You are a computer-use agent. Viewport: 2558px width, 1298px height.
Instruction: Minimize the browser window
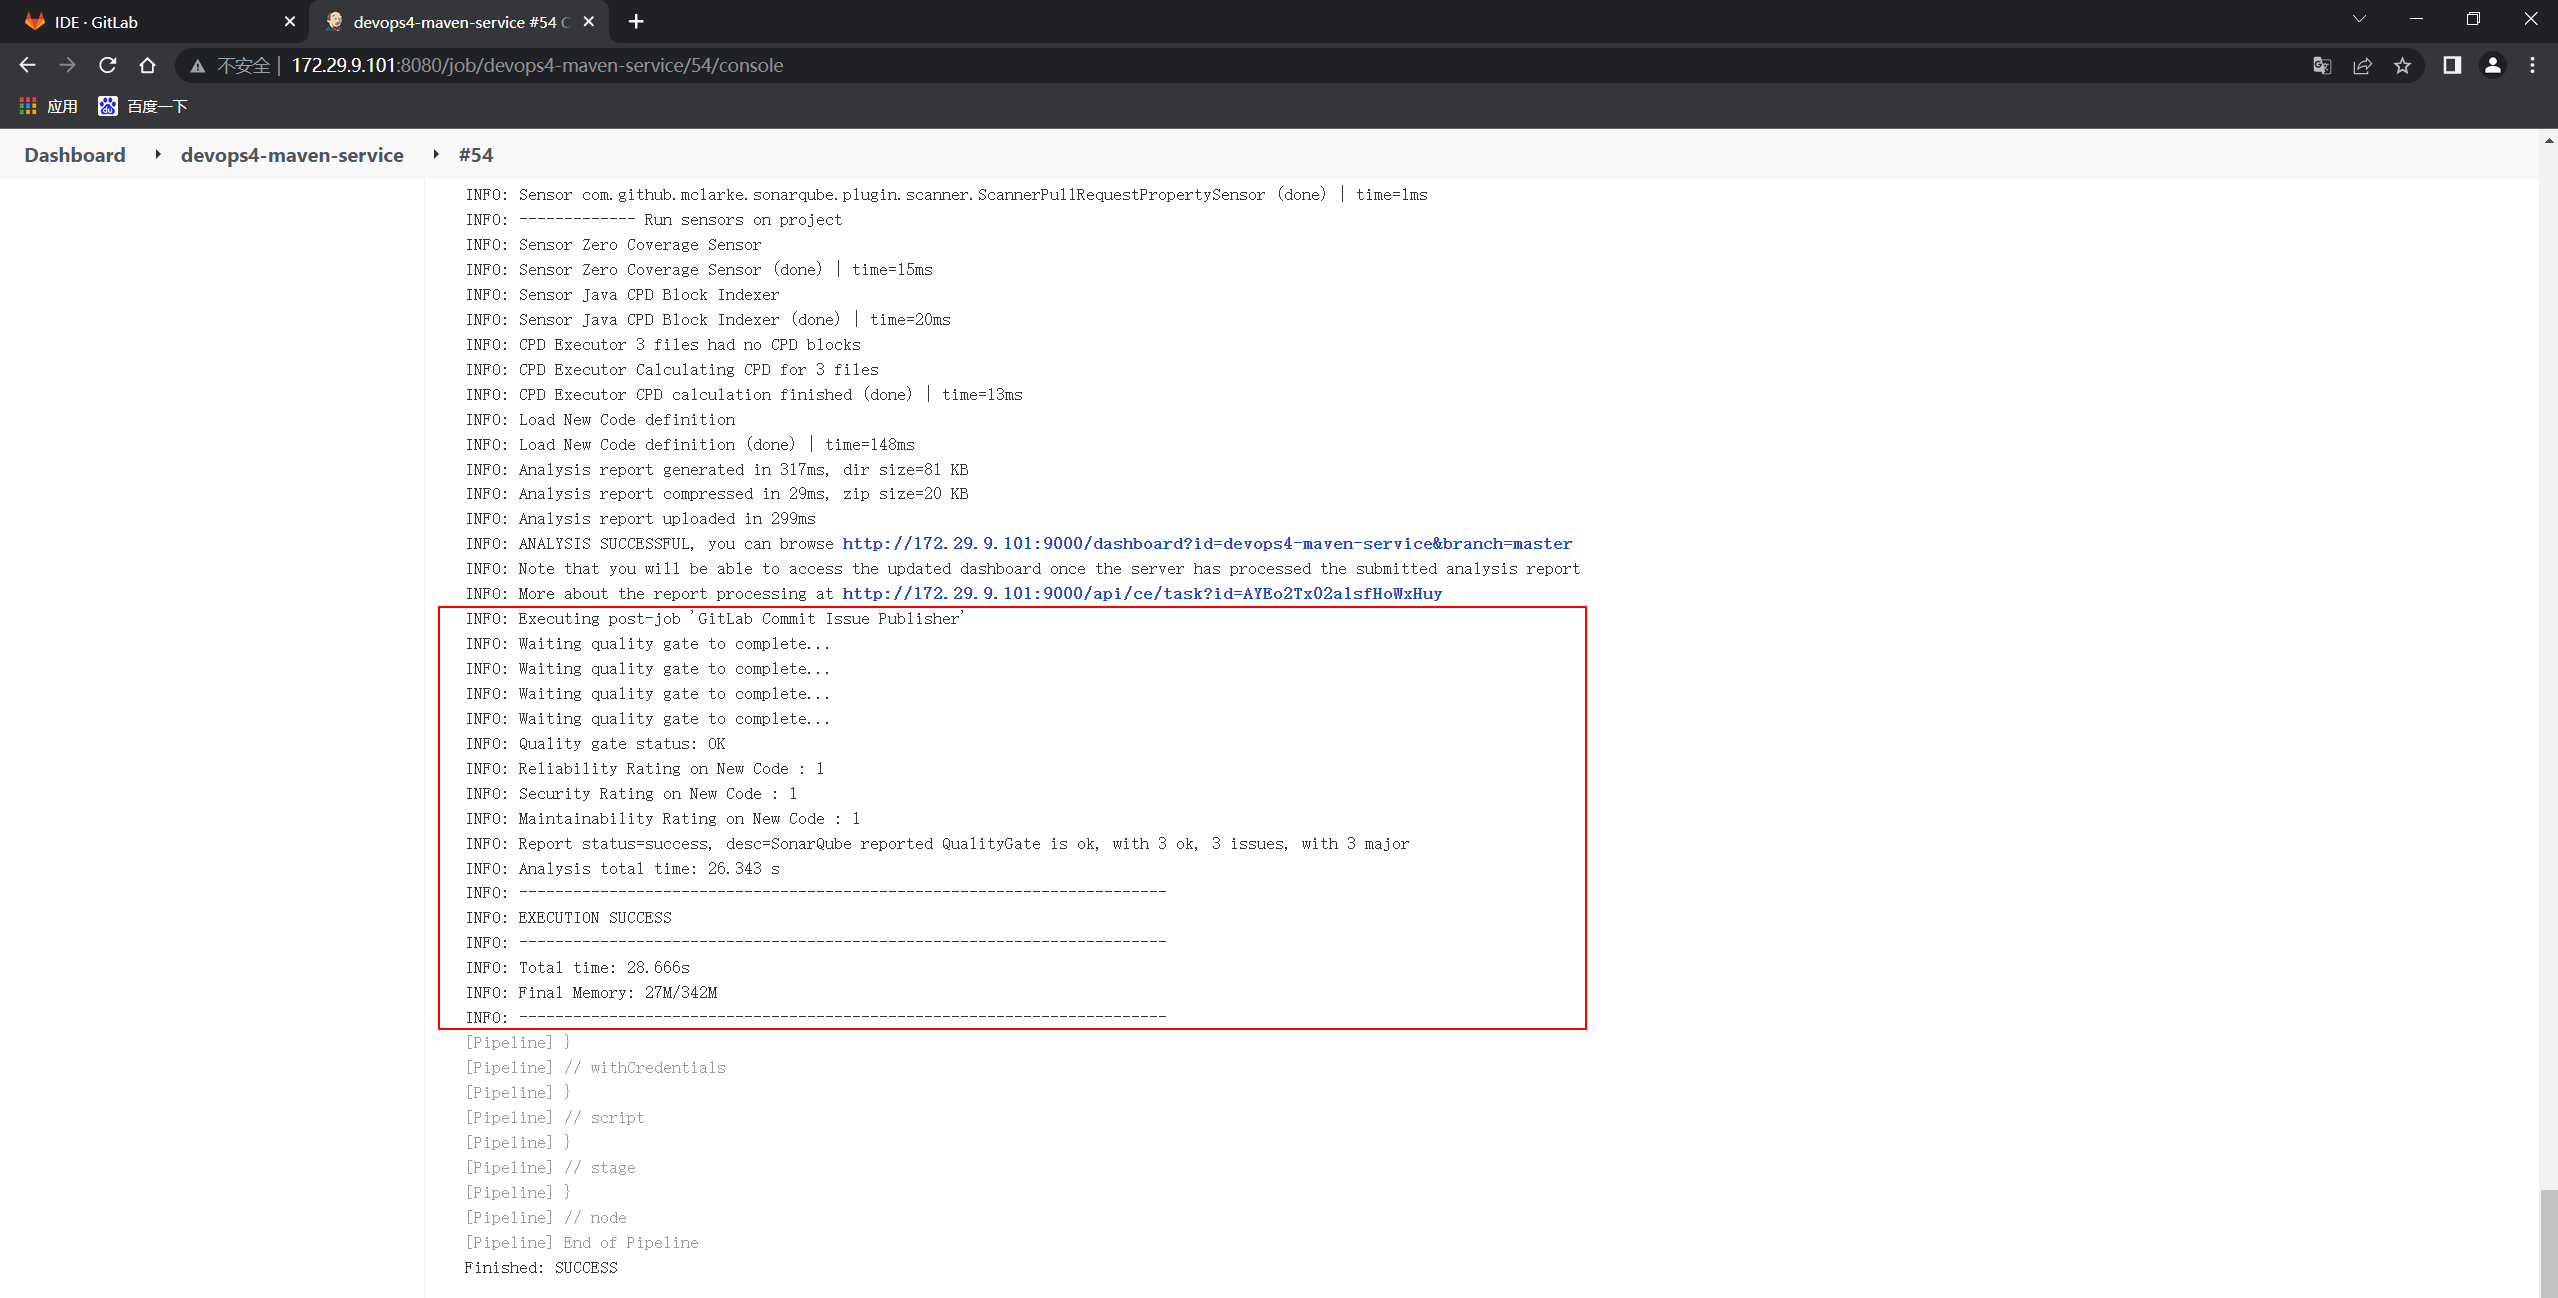pos(2416,19)
